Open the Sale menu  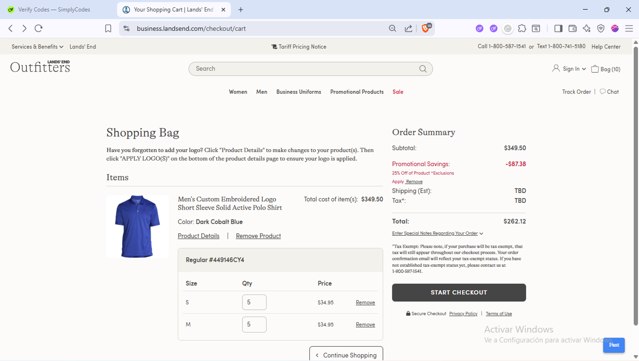(x=398, y=92)
